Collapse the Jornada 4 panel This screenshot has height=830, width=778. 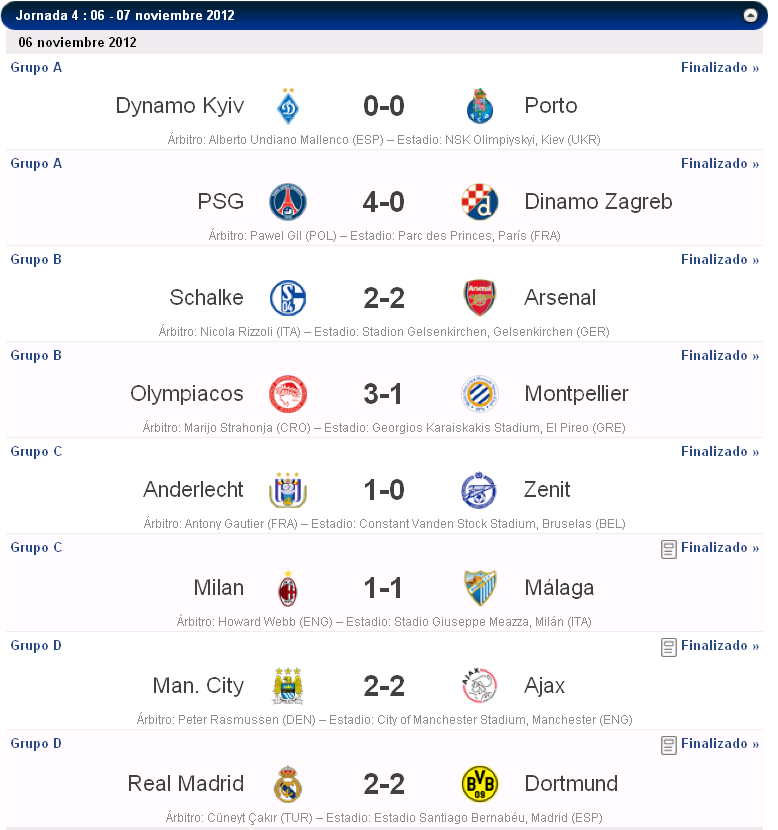point(750,15)
